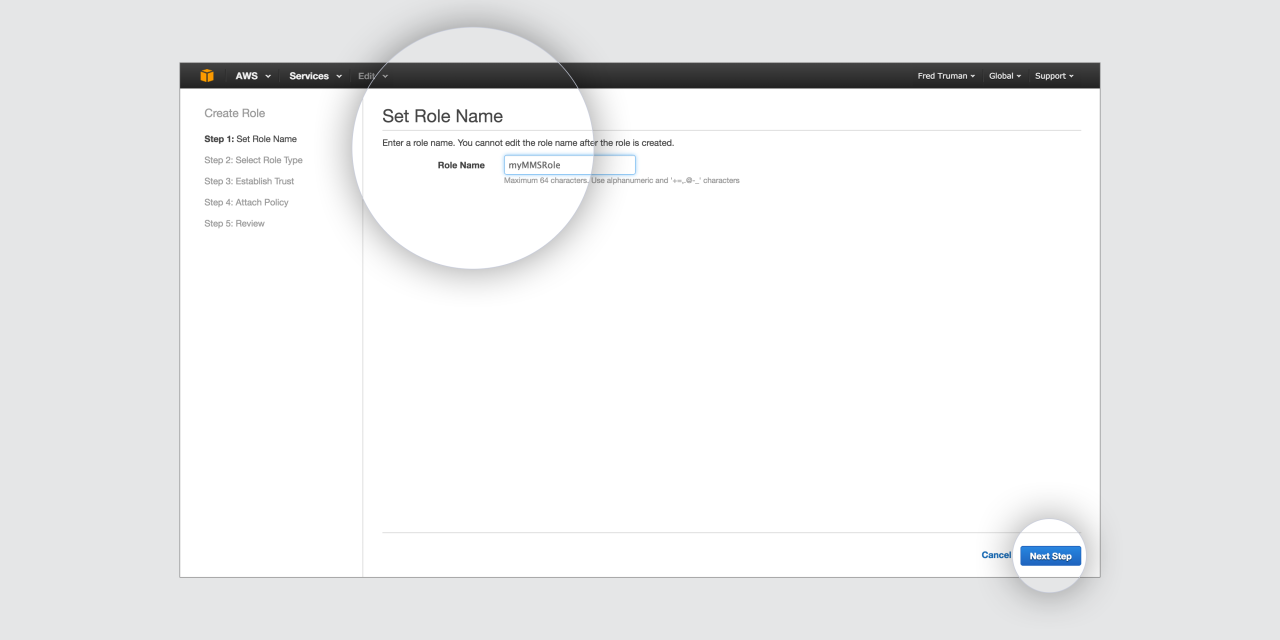
Task: Open the AWS dropdown menu
Action: click(252, 76)
